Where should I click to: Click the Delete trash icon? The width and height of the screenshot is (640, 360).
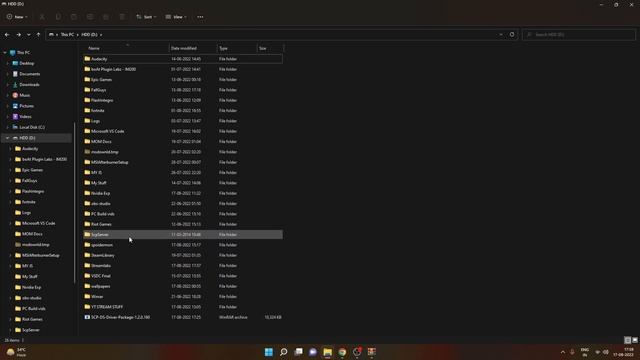pos(122,17)
